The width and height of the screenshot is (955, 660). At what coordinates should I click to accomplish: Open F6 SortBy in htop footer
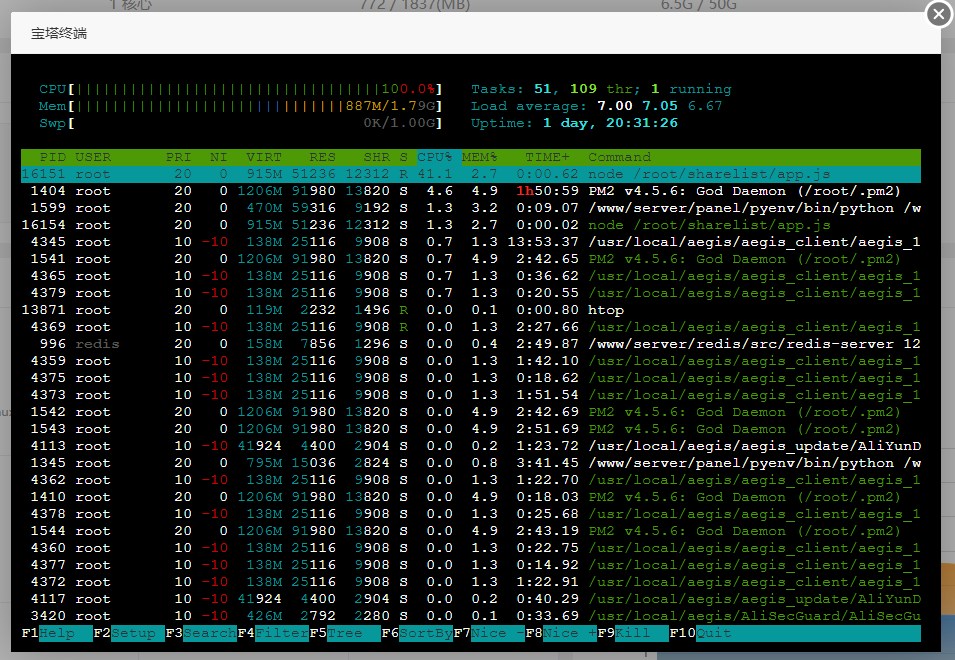(417, 633)
